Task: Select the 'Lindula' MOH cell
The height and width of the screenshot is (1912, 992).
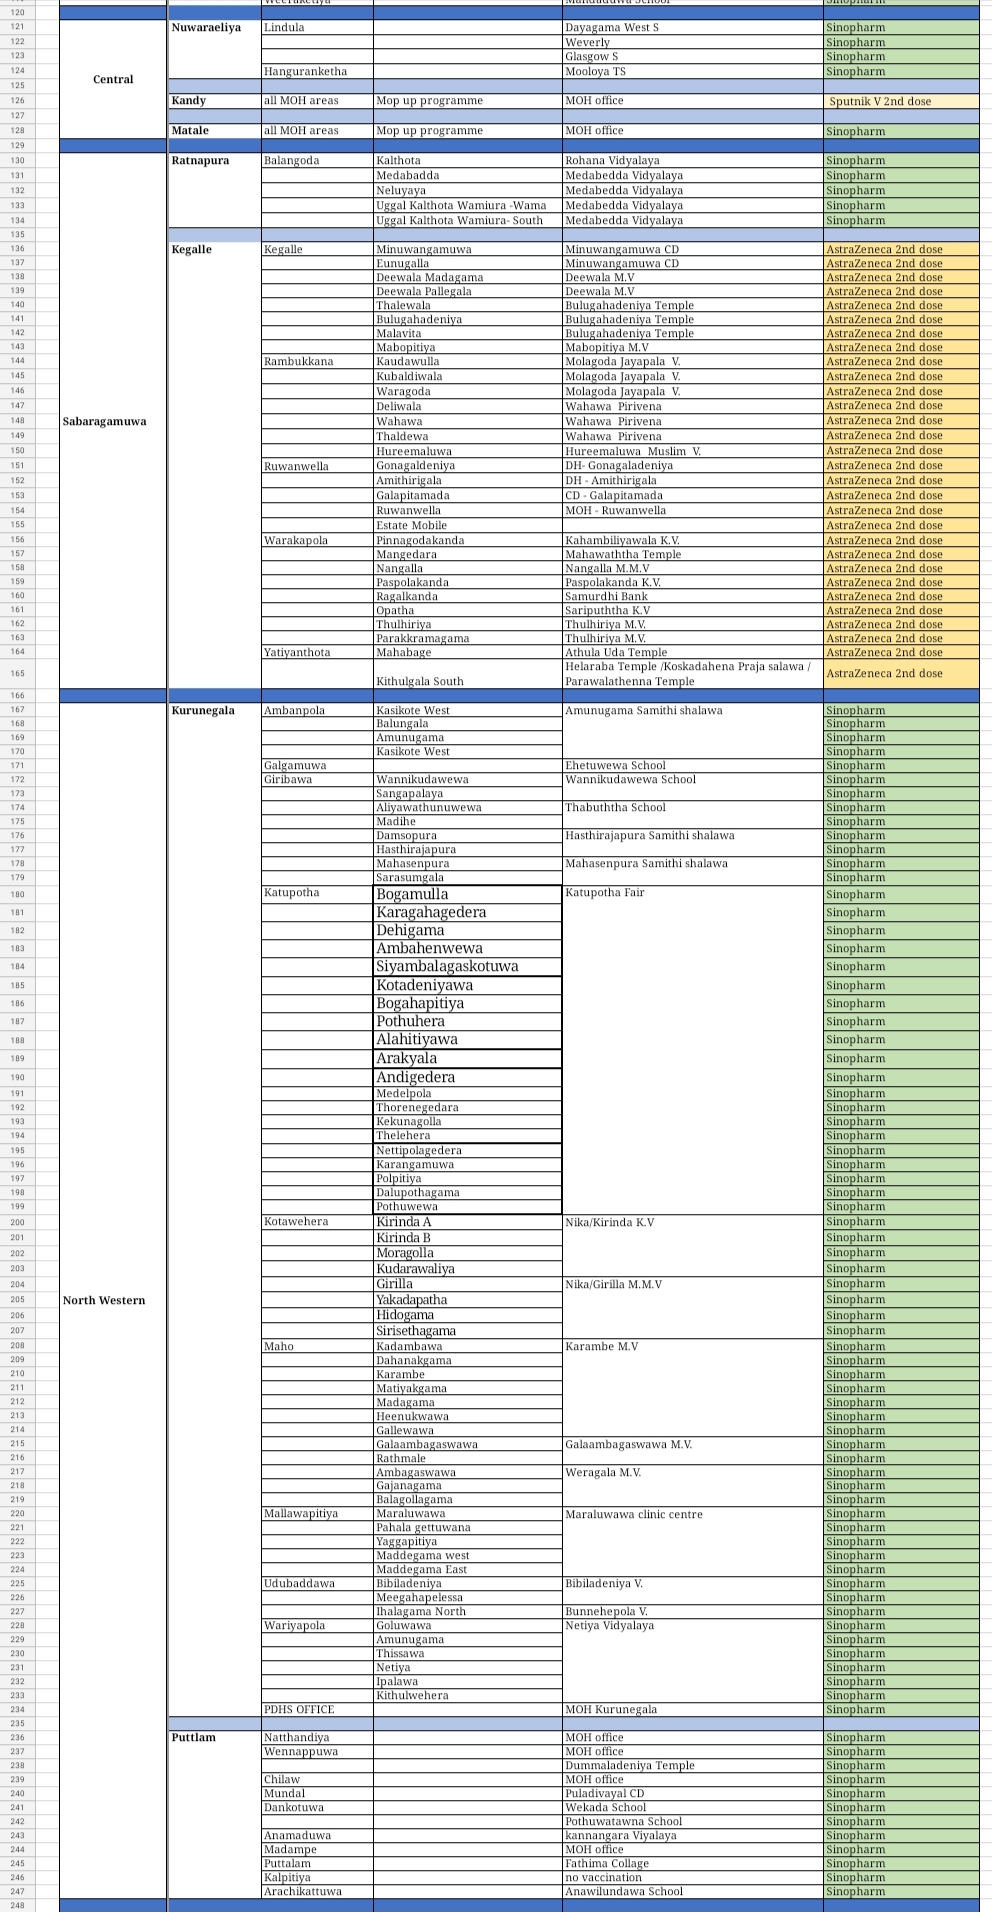Action: [317, 28]
